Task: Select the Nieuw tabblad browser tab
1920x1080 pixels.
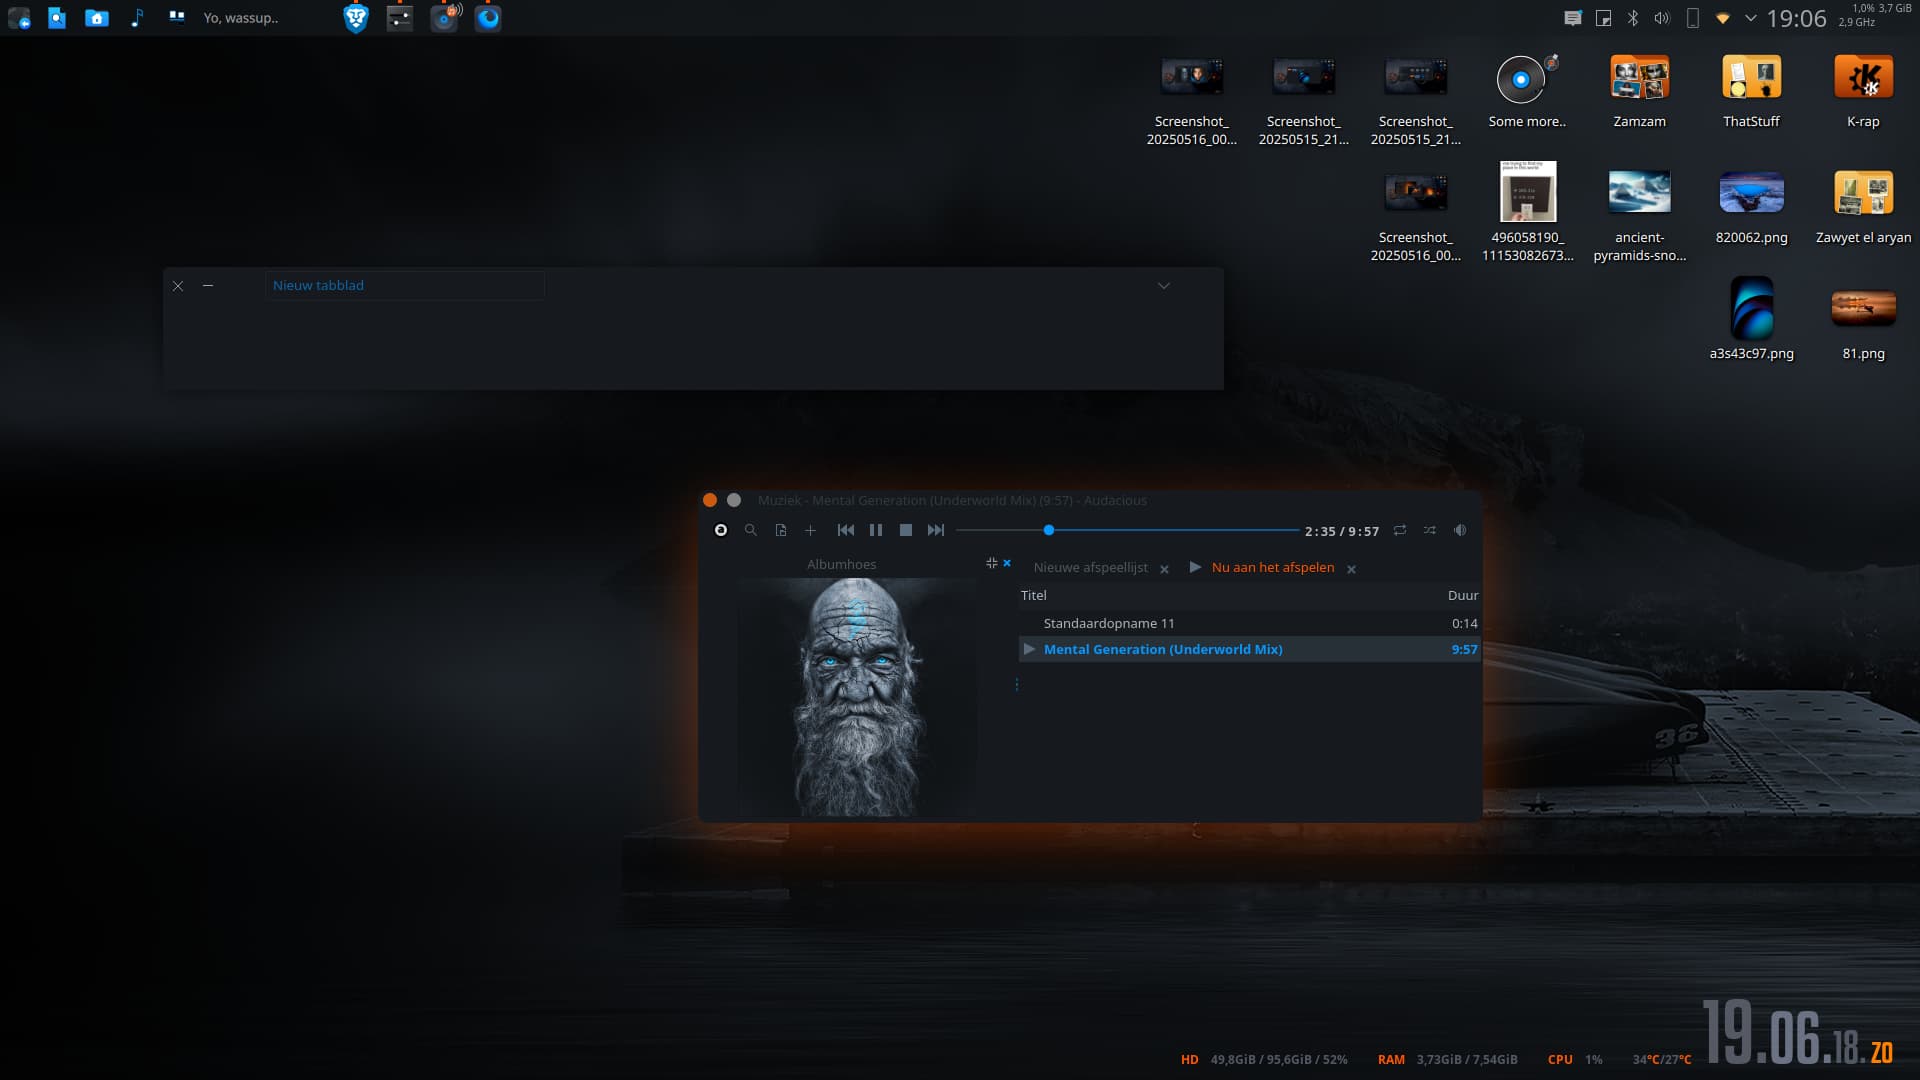Action: (404, 285)
